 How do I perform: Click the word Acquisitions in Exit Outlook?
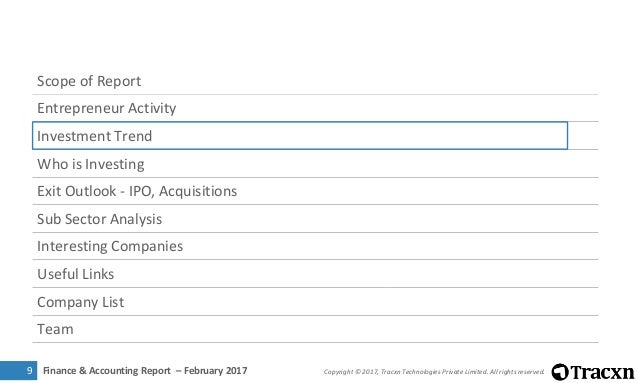click(198, 191)
